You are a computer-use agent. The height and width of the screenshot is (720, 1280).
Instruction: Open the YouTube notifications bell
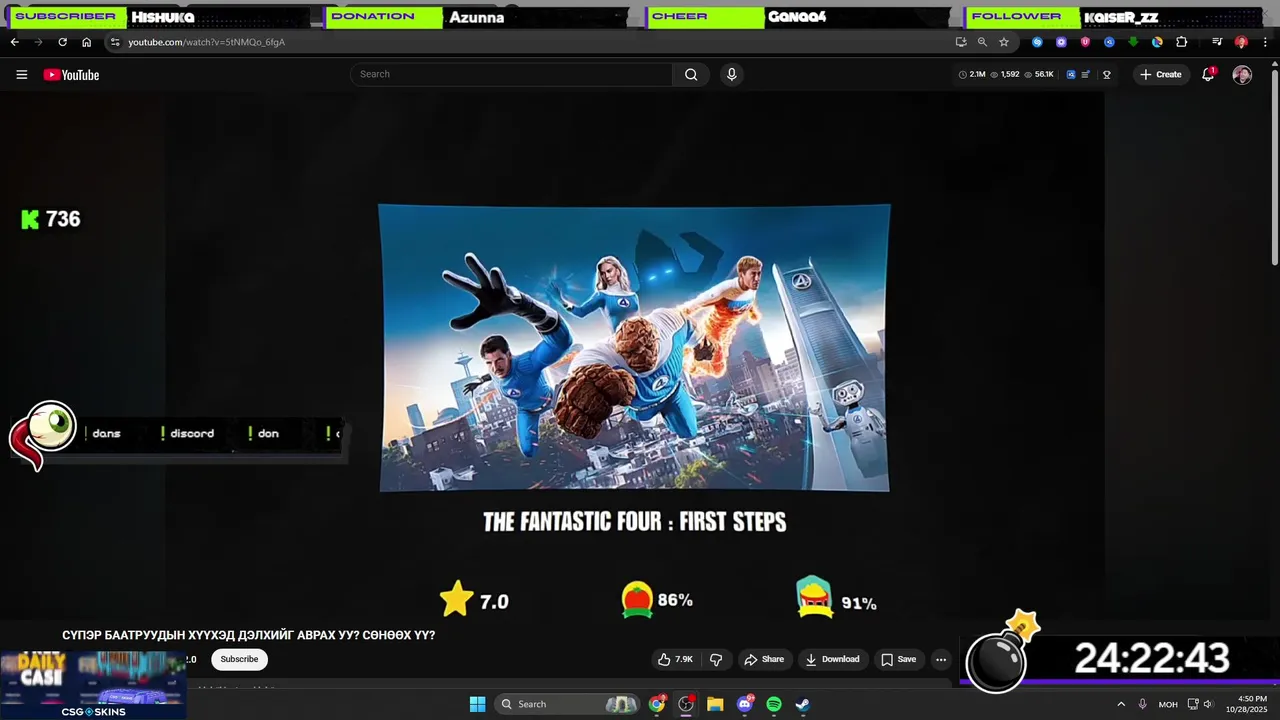pyautogui.click(x=1208, y=74)
